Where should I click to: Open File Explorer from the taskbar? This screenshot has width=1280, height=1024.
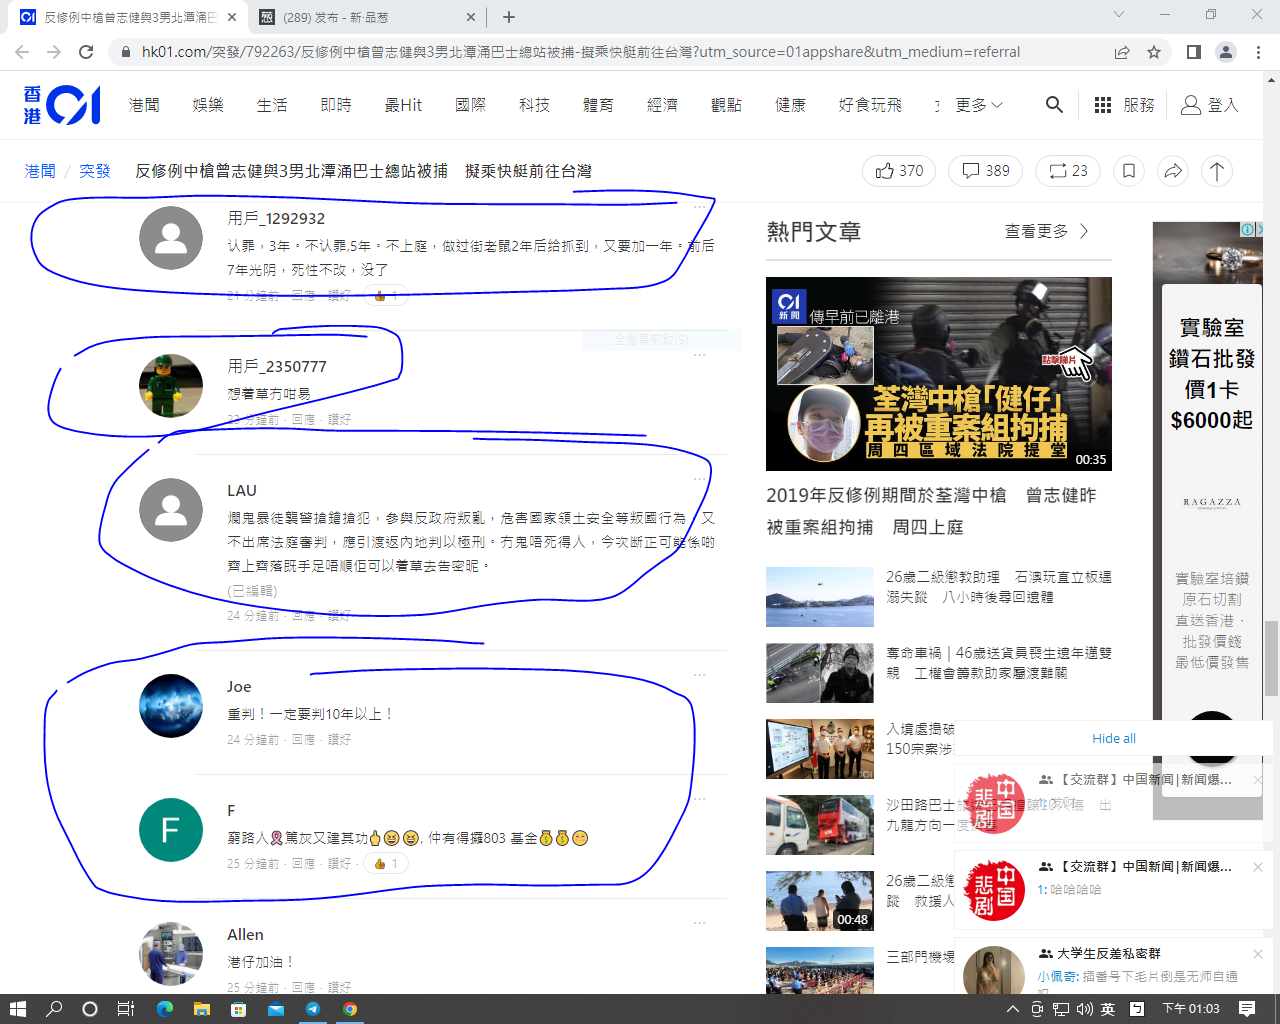click(x=201, y=1009)
